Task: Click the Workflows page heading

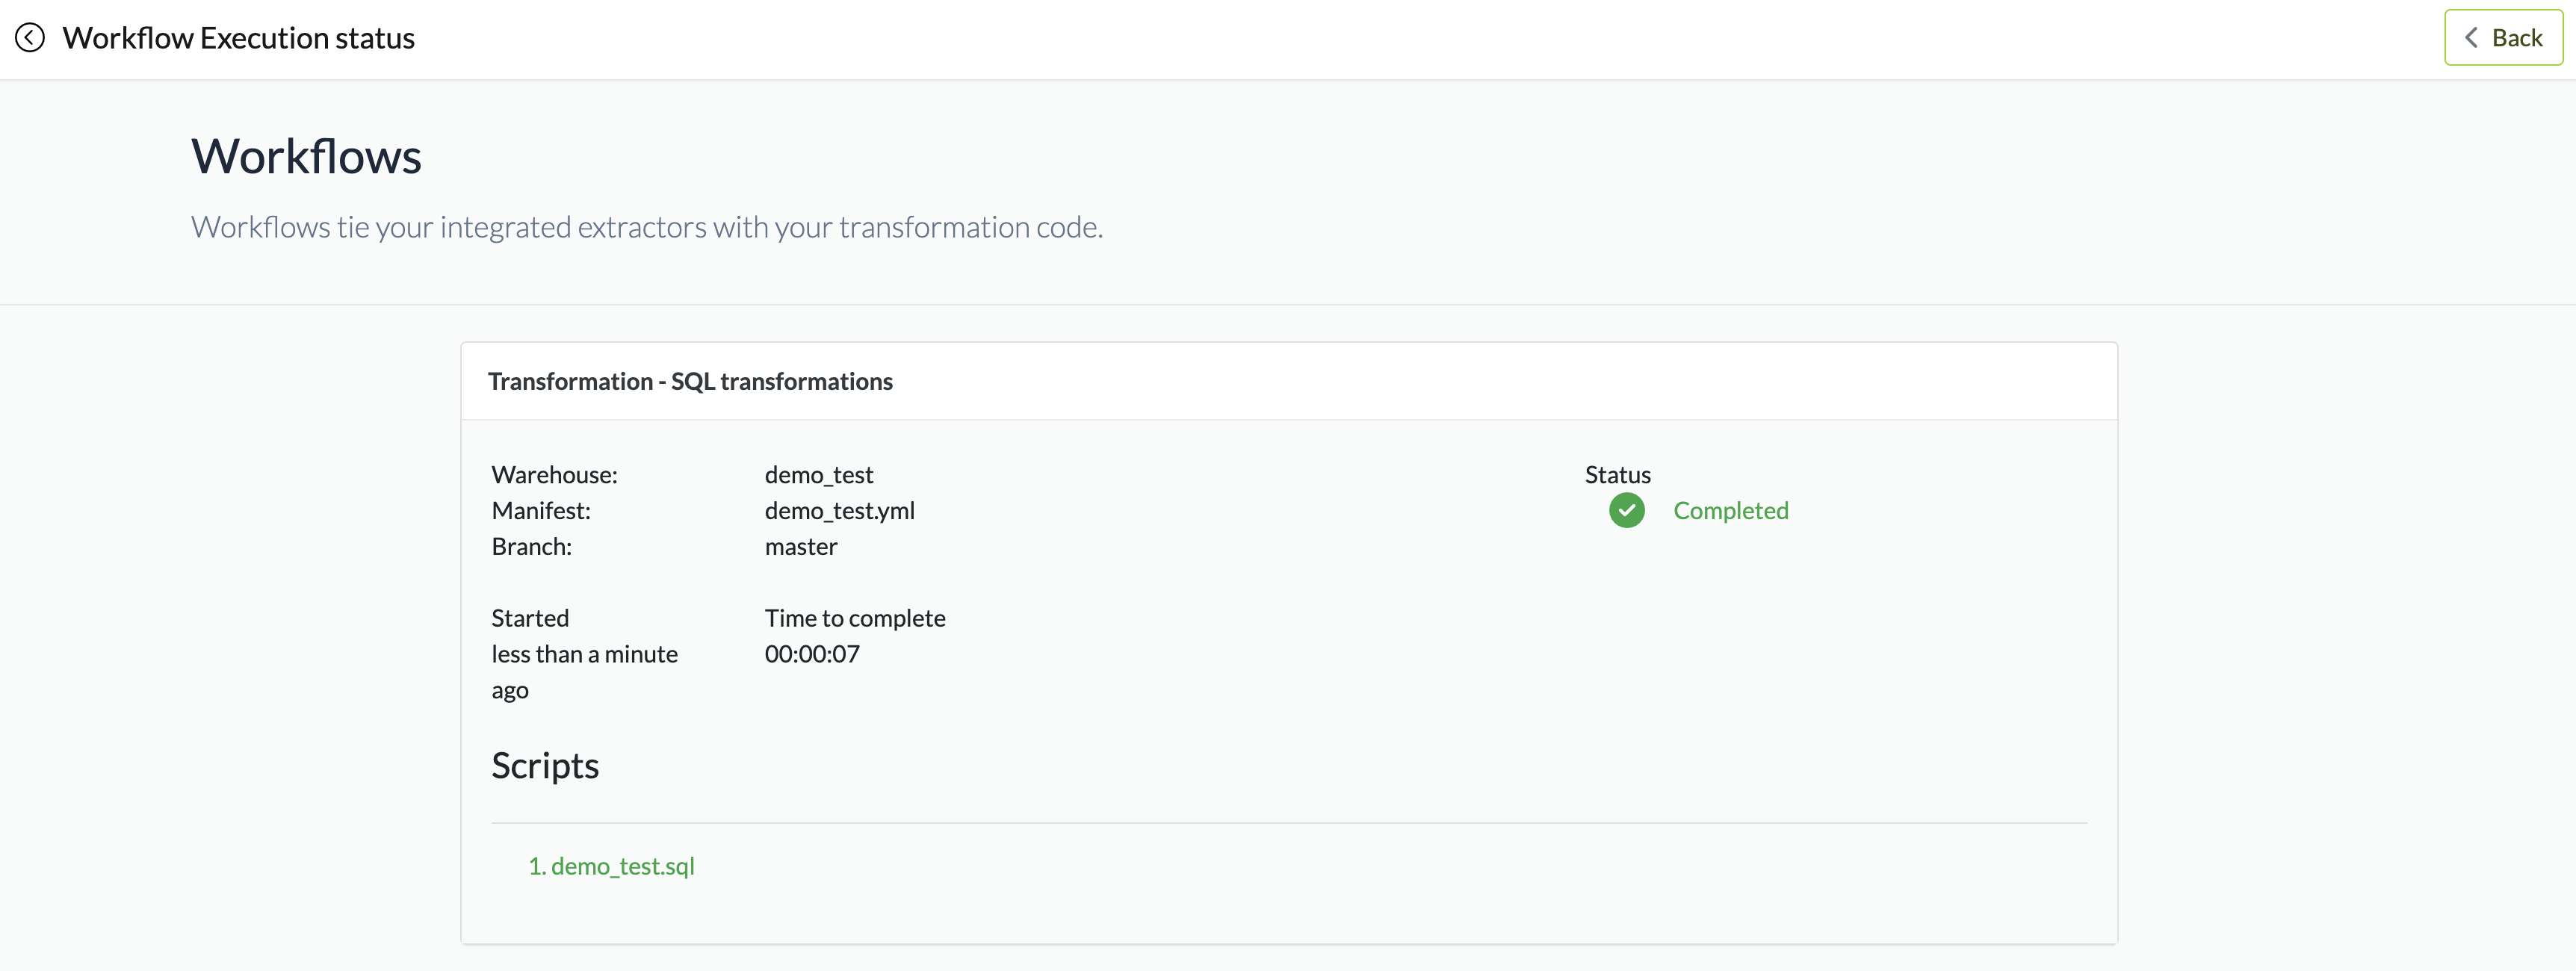Action: click(306, 157)
